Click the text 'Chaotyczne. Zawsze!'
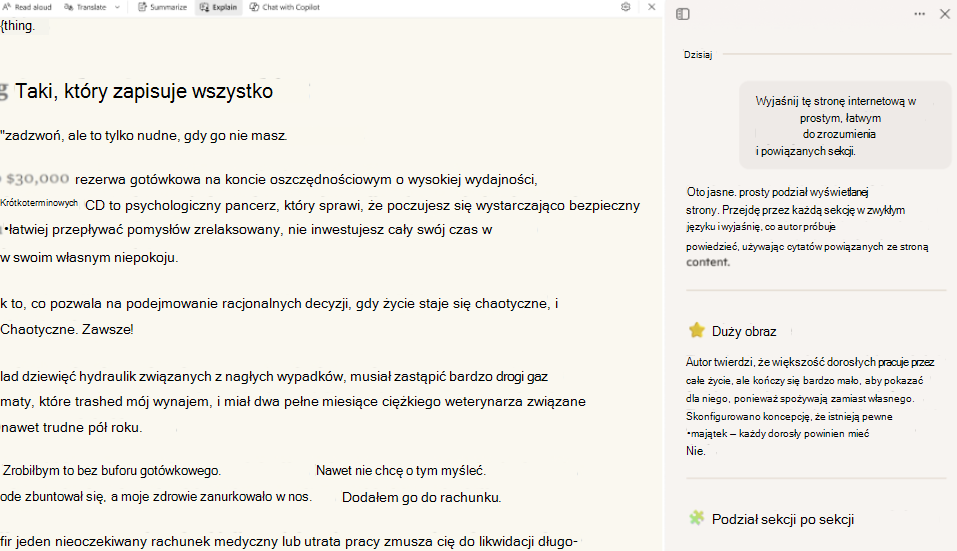The height and width of the screenshot is (551, 957). [x=67, y=330]
